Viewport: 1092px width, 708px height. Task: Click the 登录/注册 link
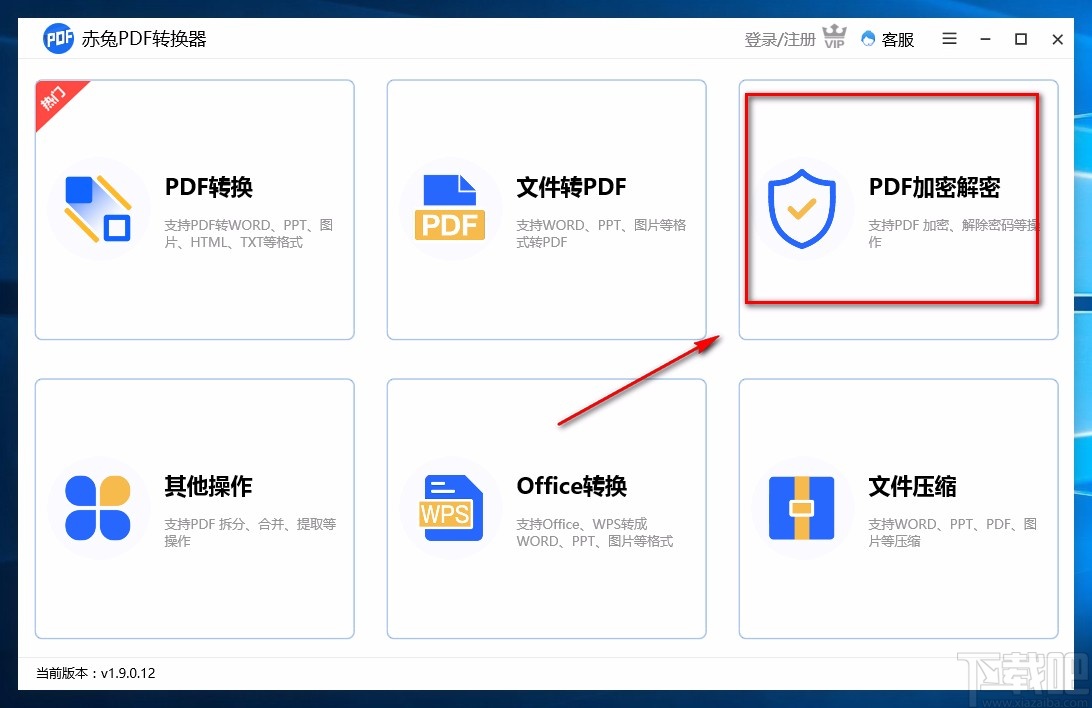pyautogui.click(x=779, y=40)
